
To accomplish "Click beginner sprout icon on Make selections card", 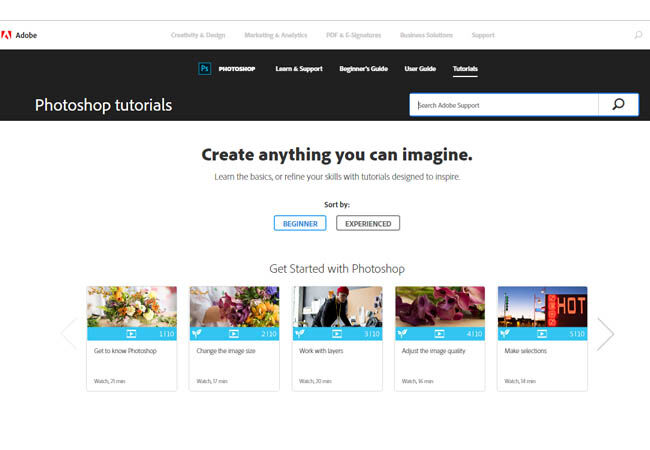I will tap(504, 333).
